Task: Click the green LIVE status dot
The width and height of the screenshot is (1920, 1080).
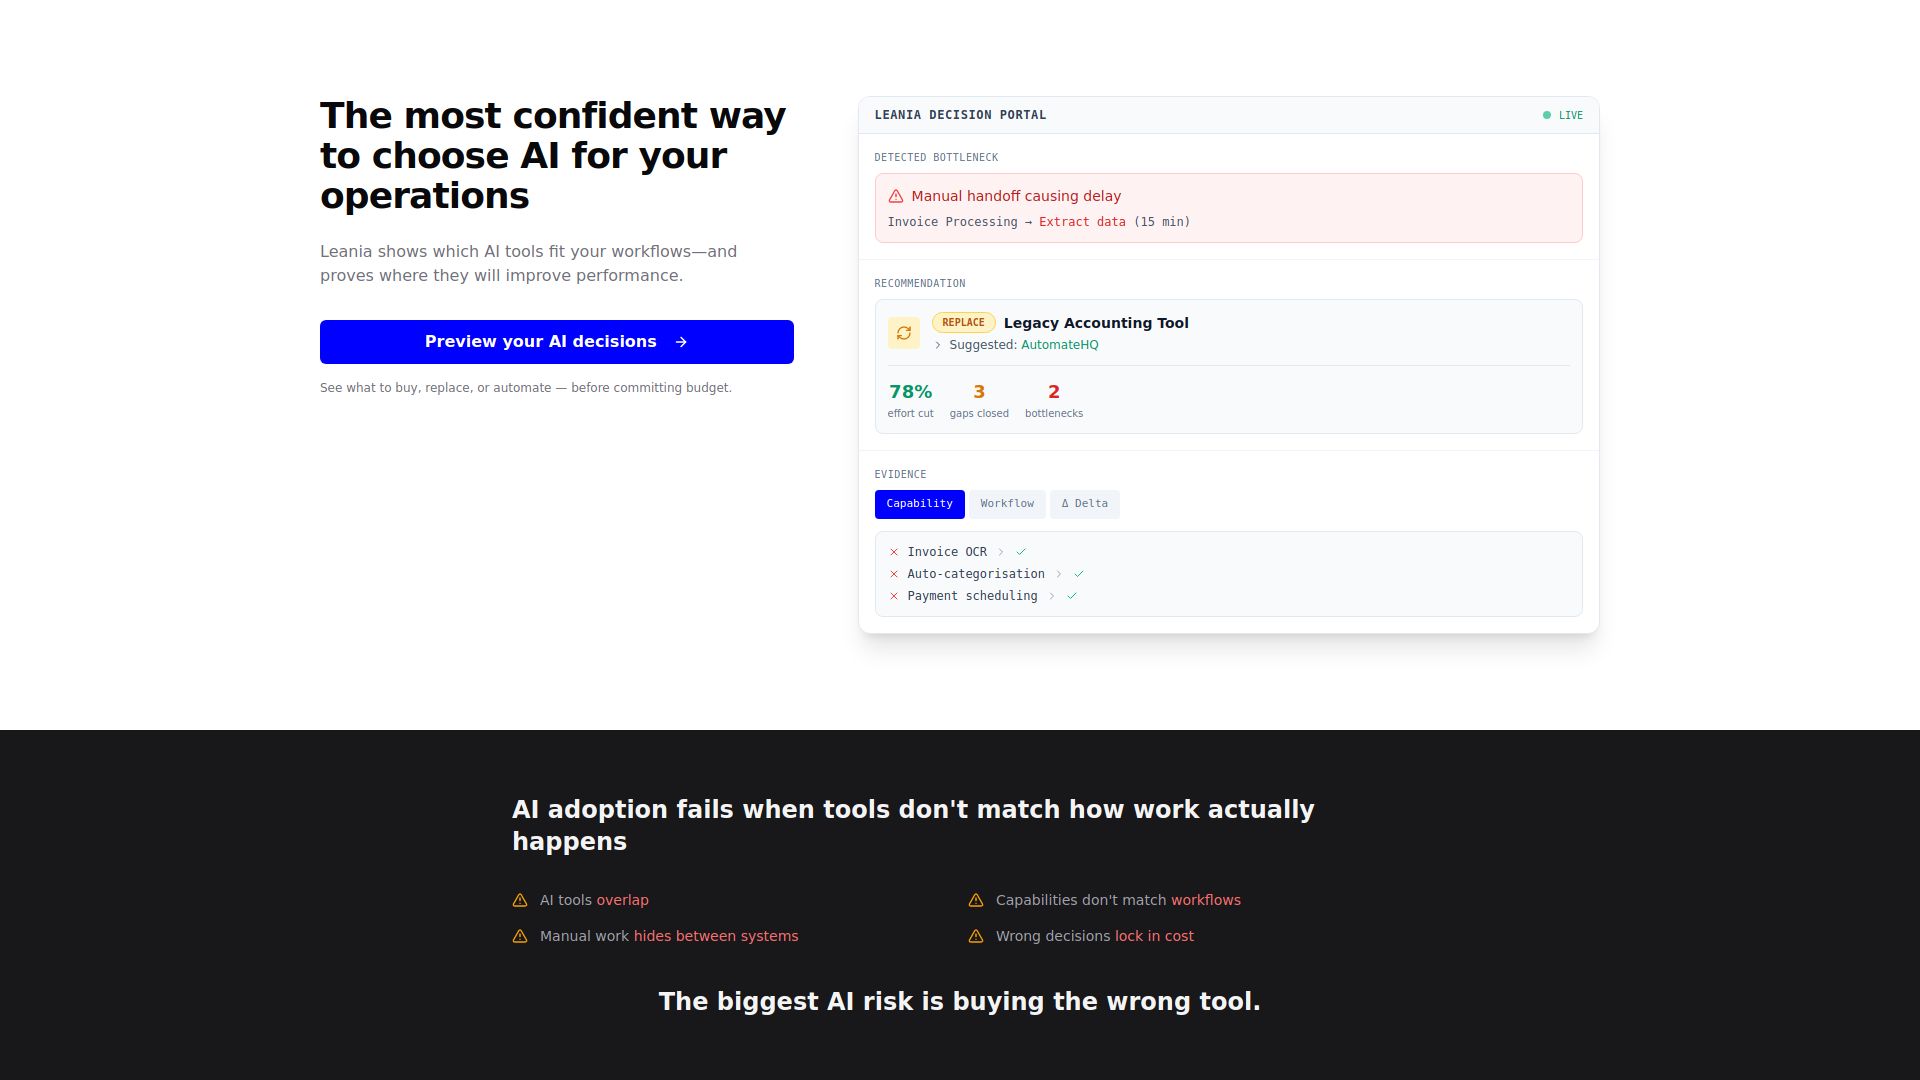Action: pyautogui.click(x=1547, y=115)
